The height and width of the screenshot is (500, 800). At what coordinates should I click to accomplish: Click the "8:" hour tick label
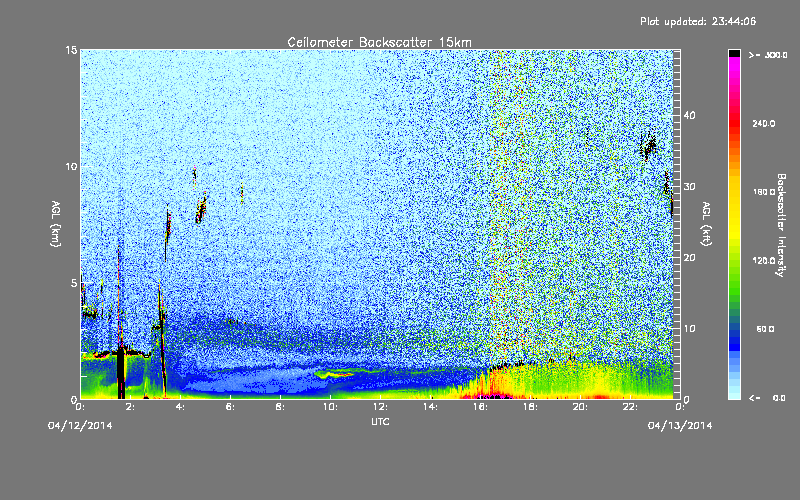(x=281, y=407)
